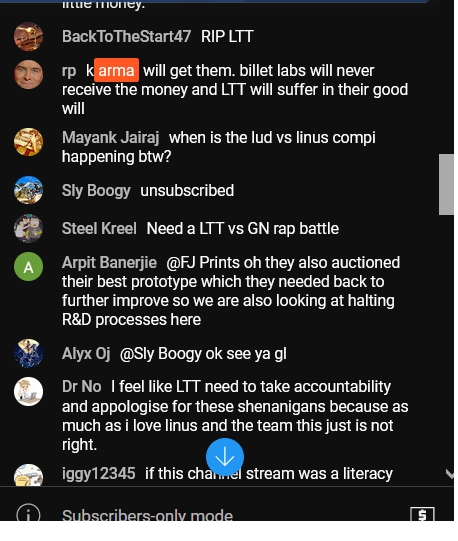Open Mayank Jairaj's avatar image
This screenshot has width=458, height=541.
pyautogui.click(x=28, y=142)
